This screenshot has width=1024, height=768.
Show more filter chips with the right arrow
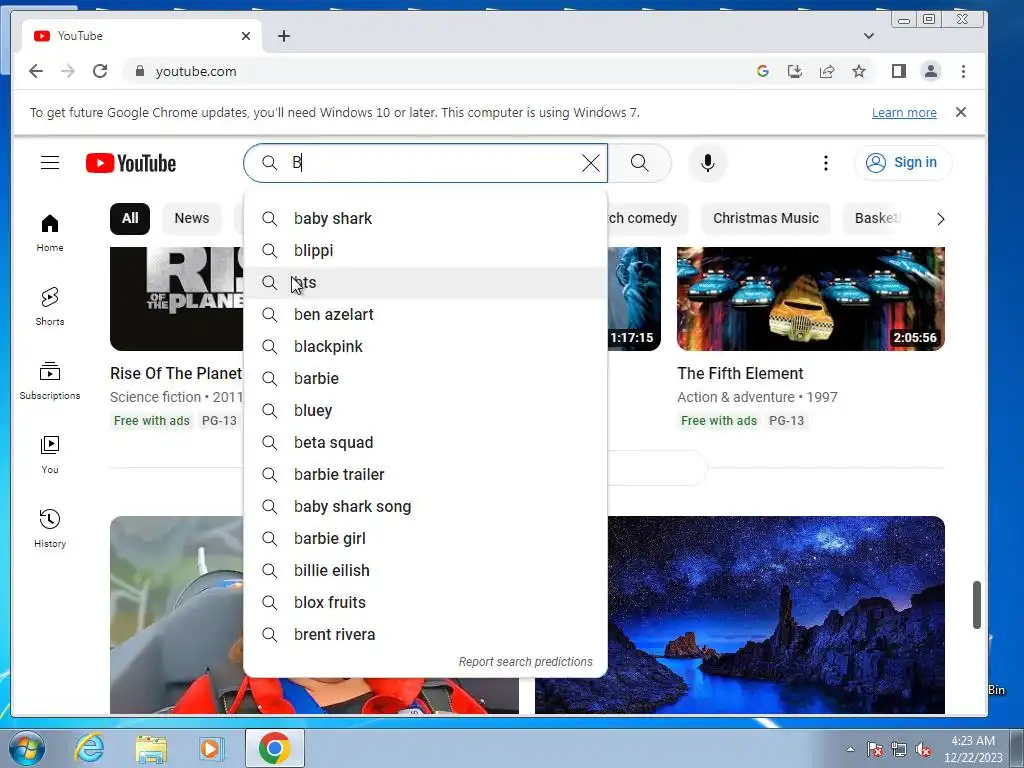point(940,219)
